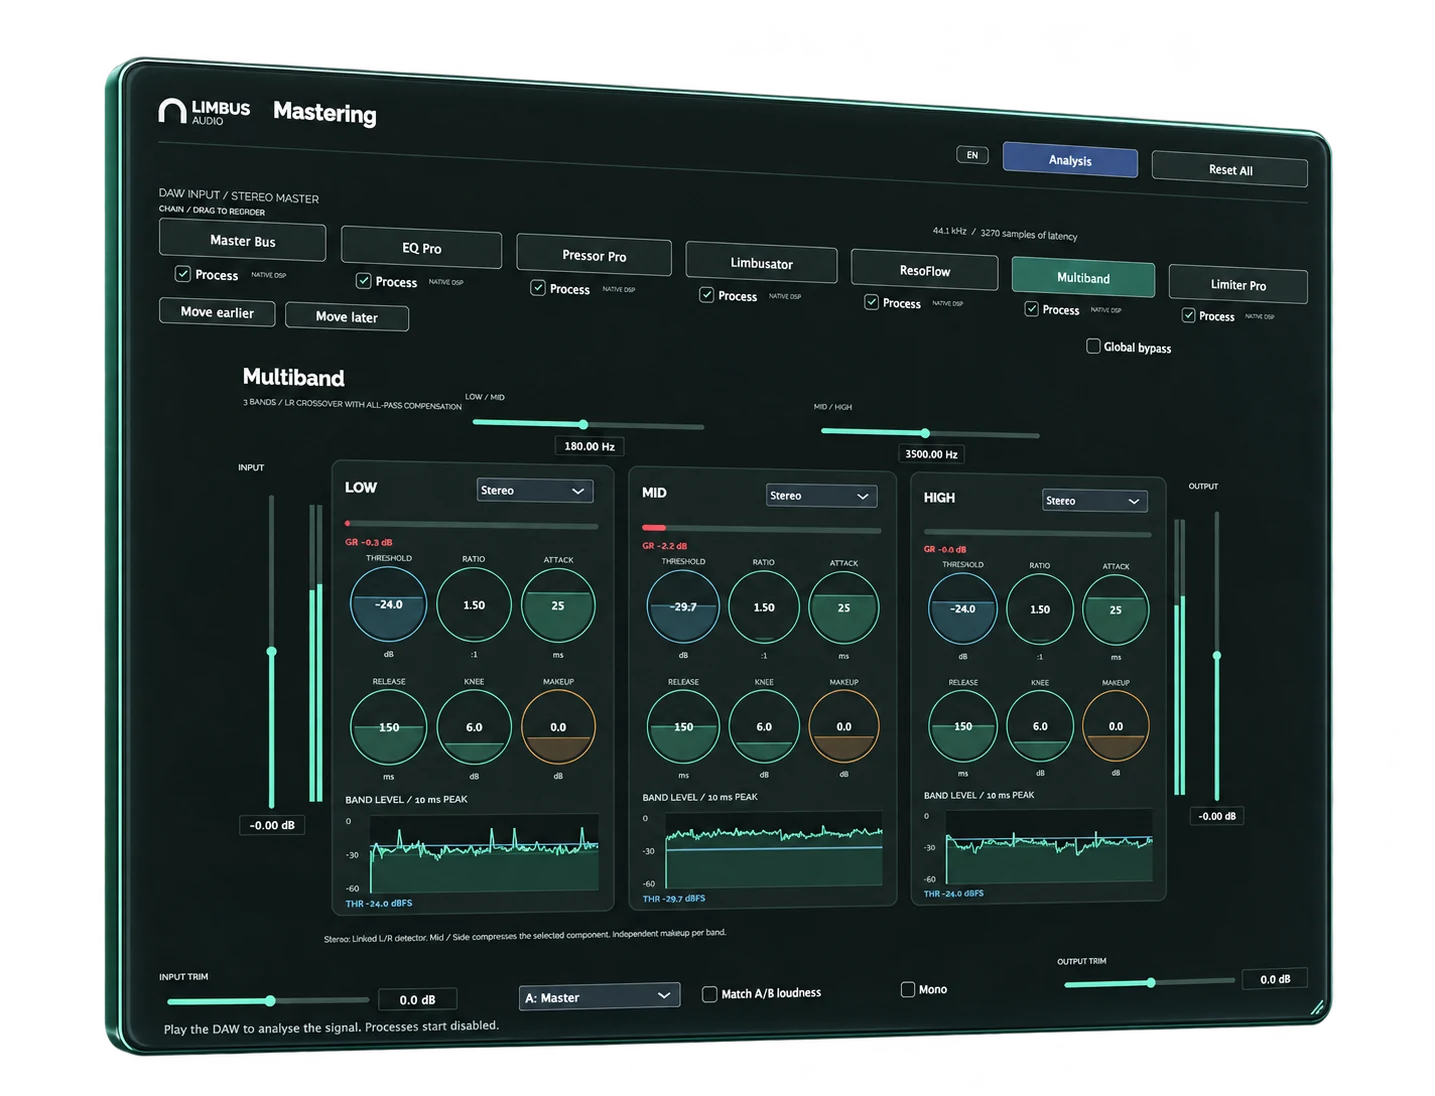Click the LOW band Threshold knob

click(x=389, y=605)
